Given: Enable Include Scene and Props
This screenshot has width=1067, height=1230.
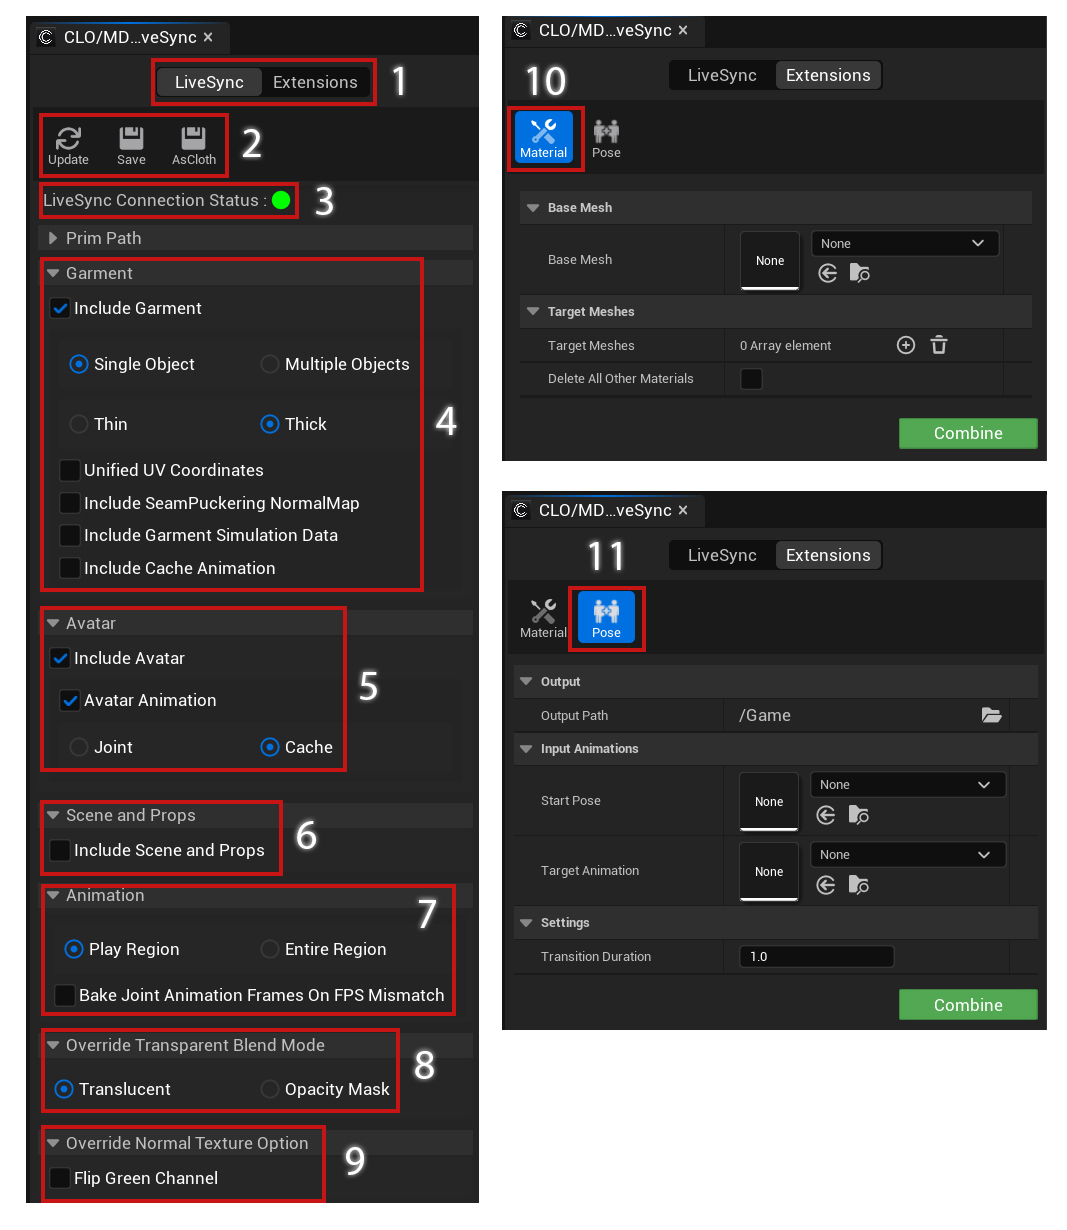Looking at the screenshot, I should tap(60, 850).
